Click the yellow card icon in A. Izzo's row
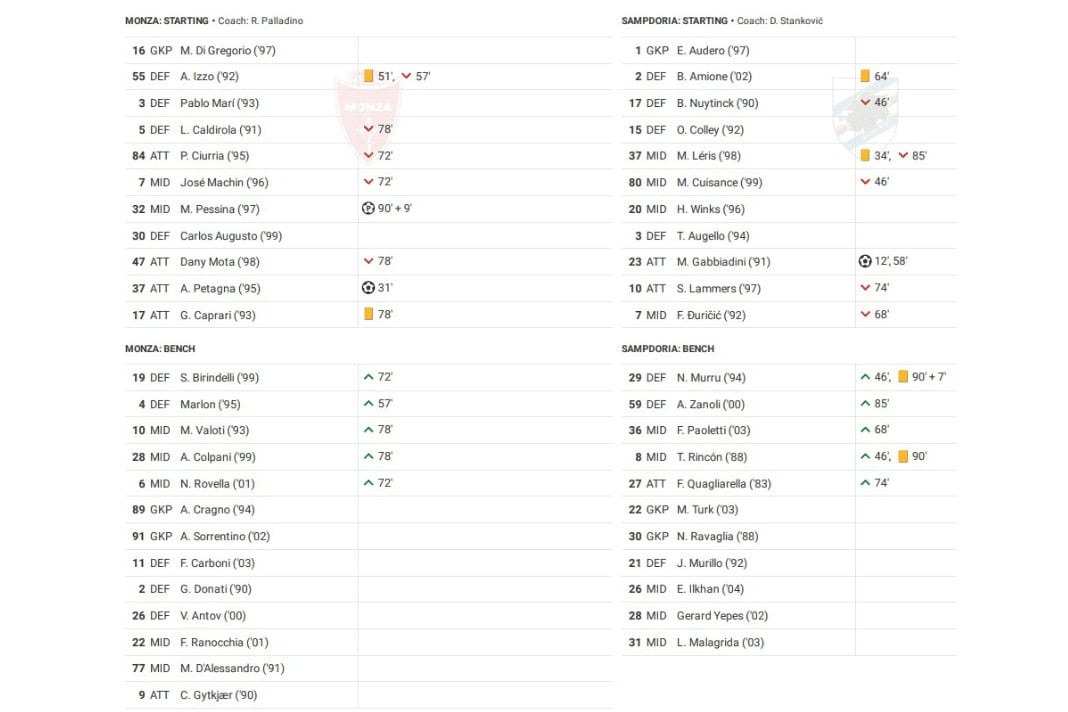This screenshot has width=1068, height=712. pyautogui.click(x=368, y=76)
